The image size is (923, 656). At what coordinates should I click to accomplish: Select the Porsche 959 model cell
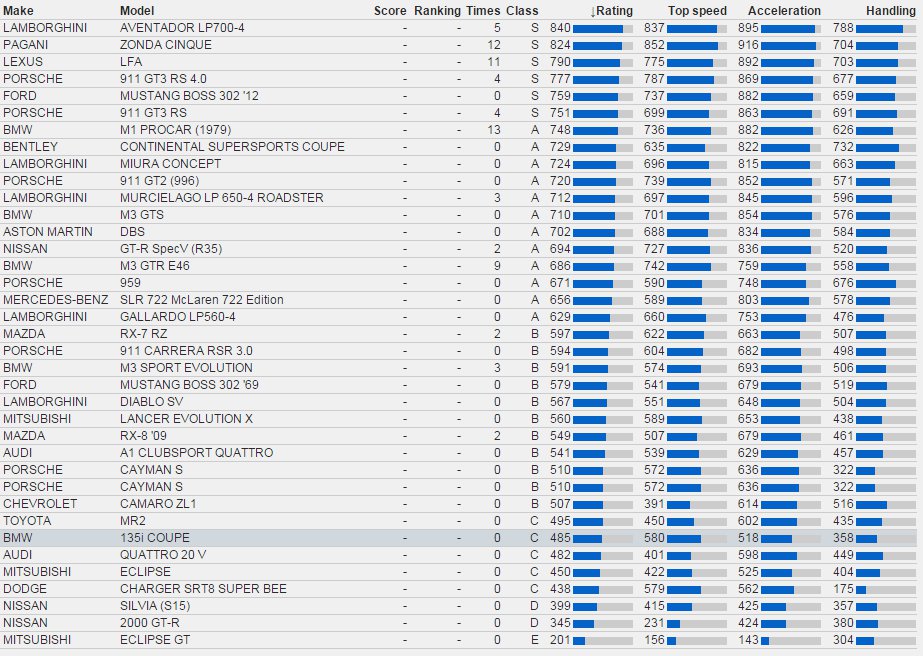(x=132, y=283)
